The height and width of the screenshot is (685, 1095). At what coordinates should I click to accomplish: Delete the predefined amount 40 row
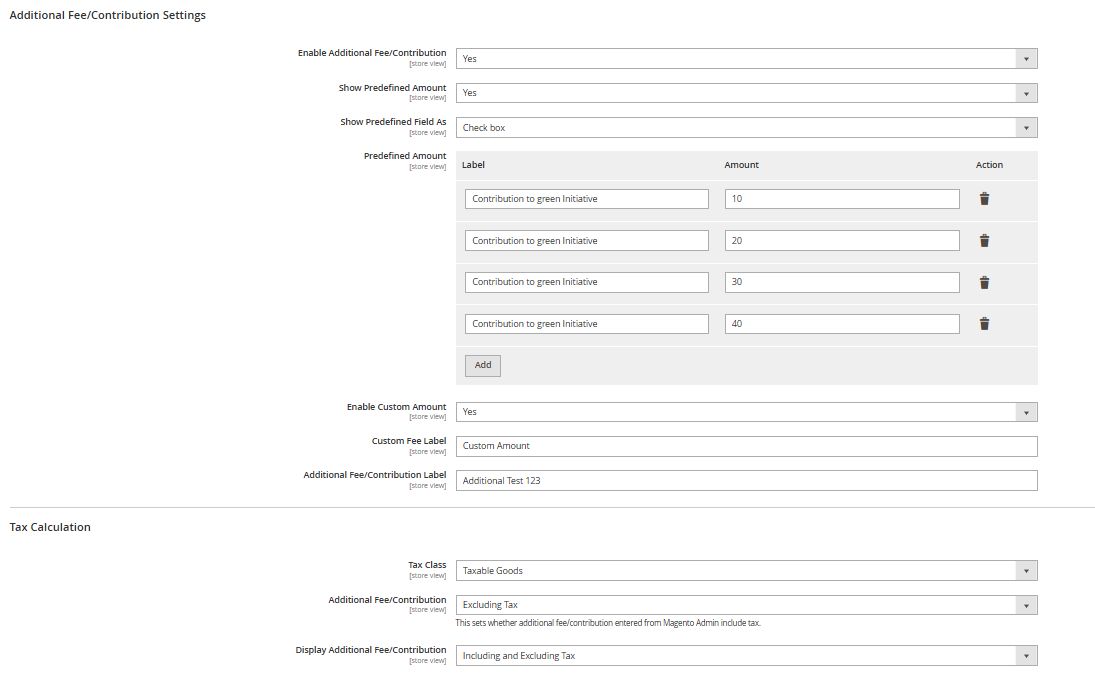click(984, 324)
